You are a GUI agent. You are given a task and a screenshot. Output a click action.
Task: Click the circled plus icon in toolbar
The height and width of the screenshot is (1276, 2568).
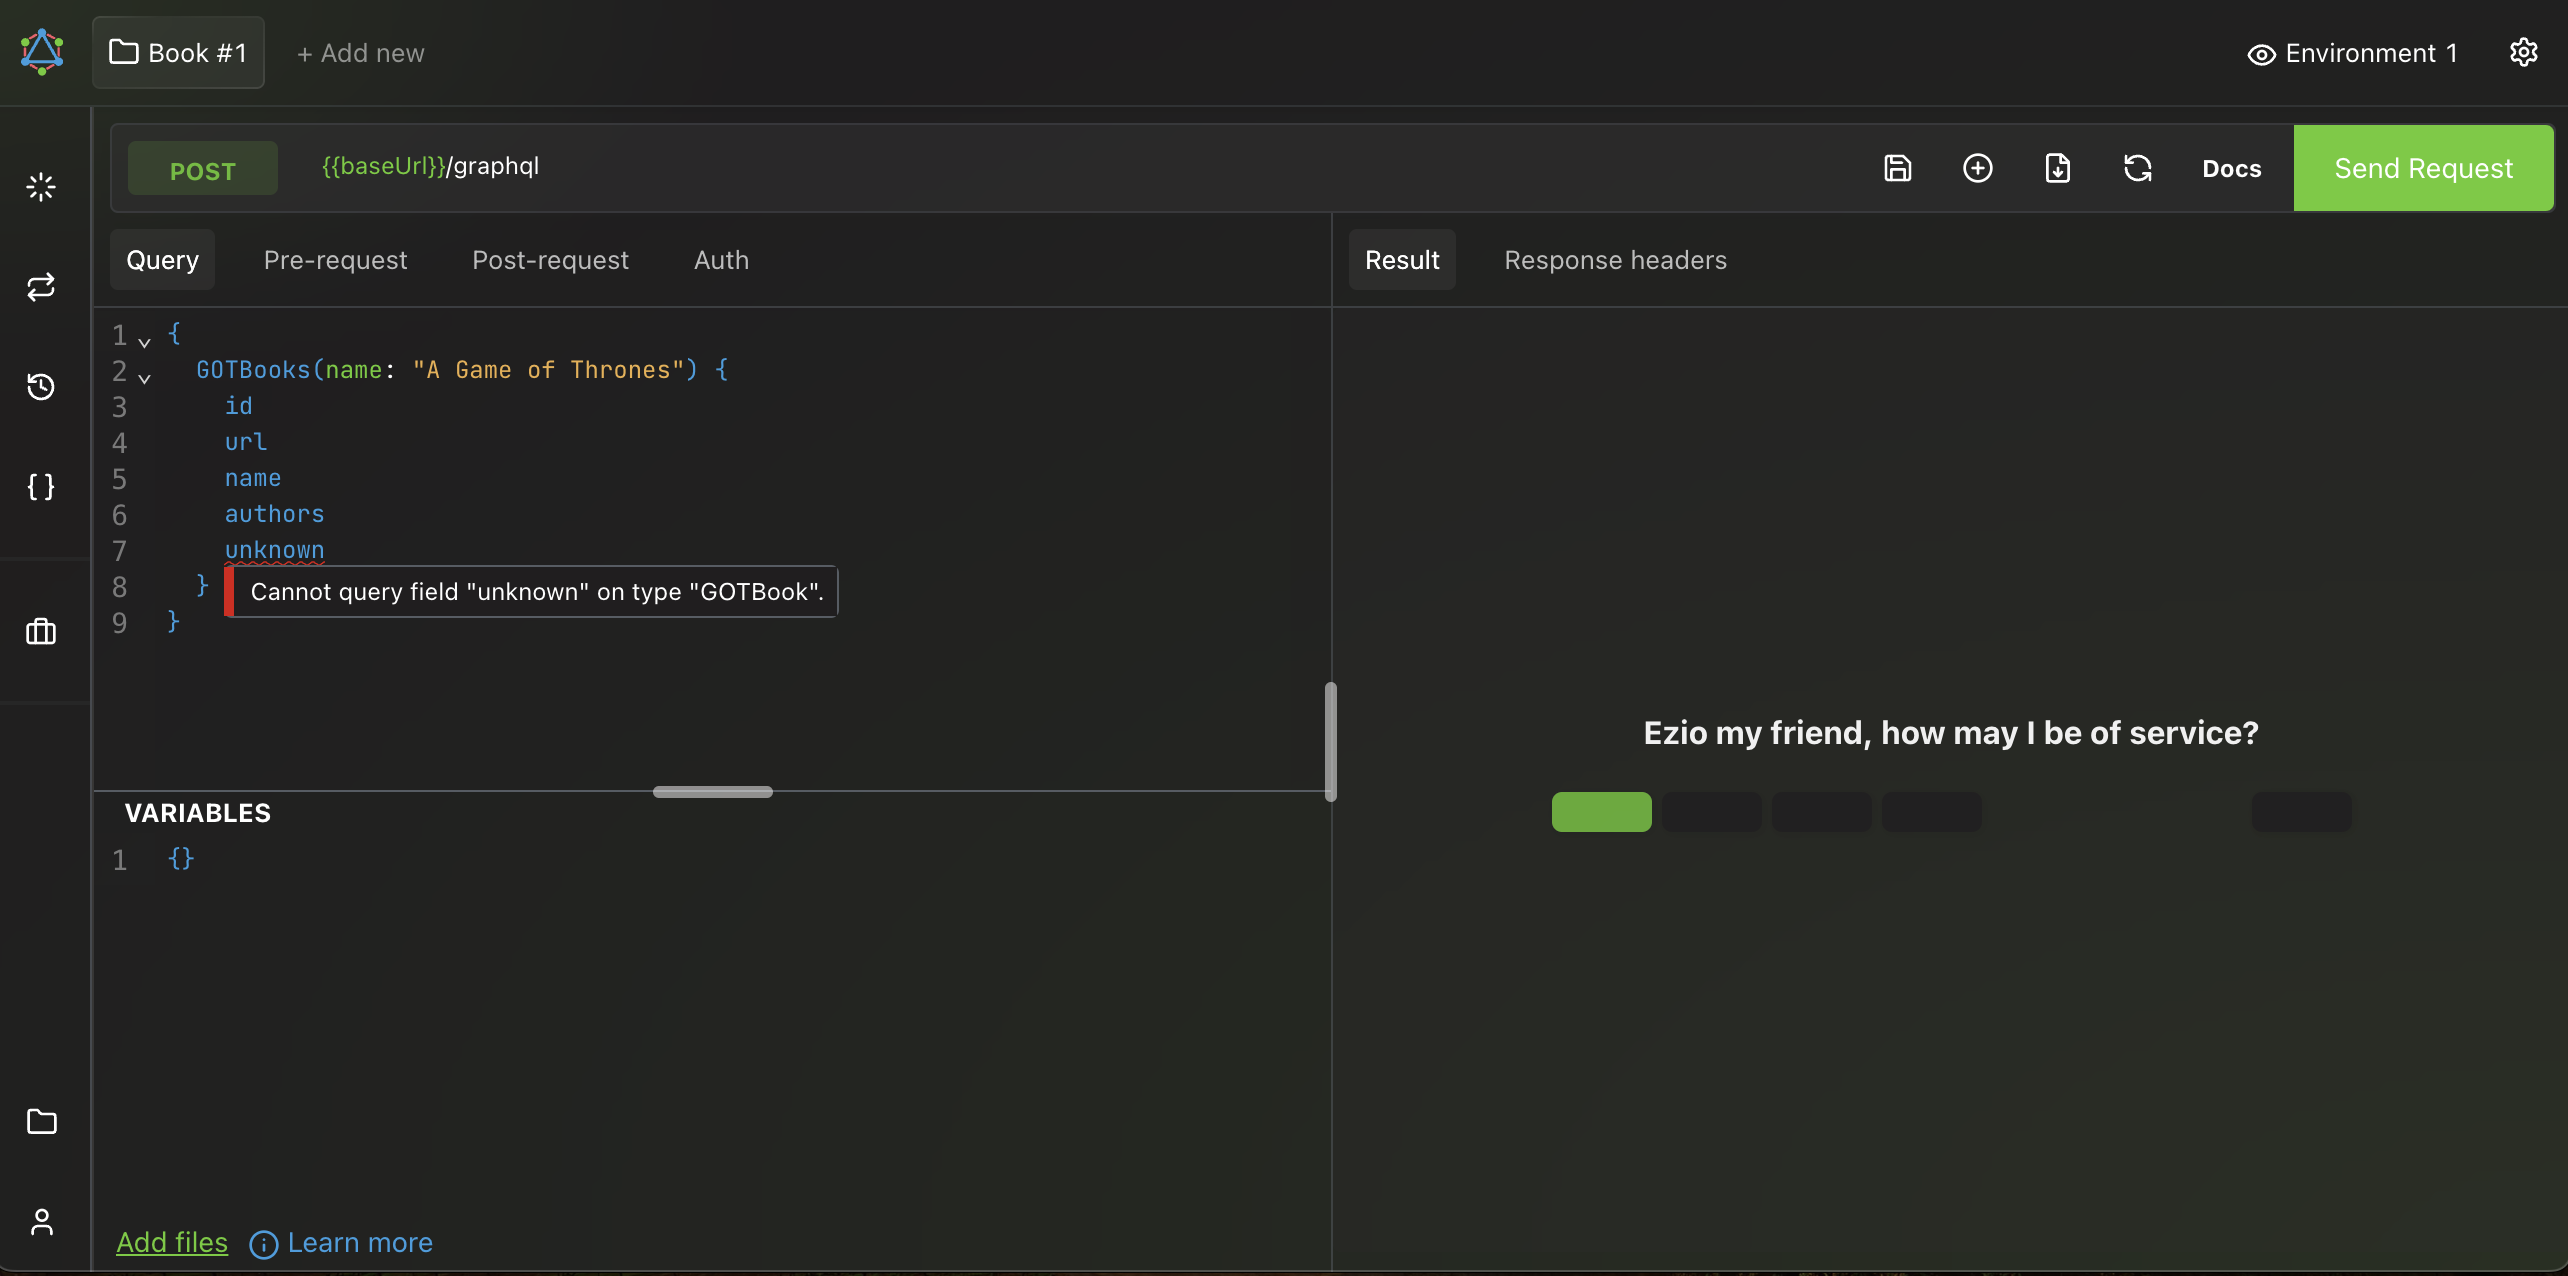coord(1977,168)
